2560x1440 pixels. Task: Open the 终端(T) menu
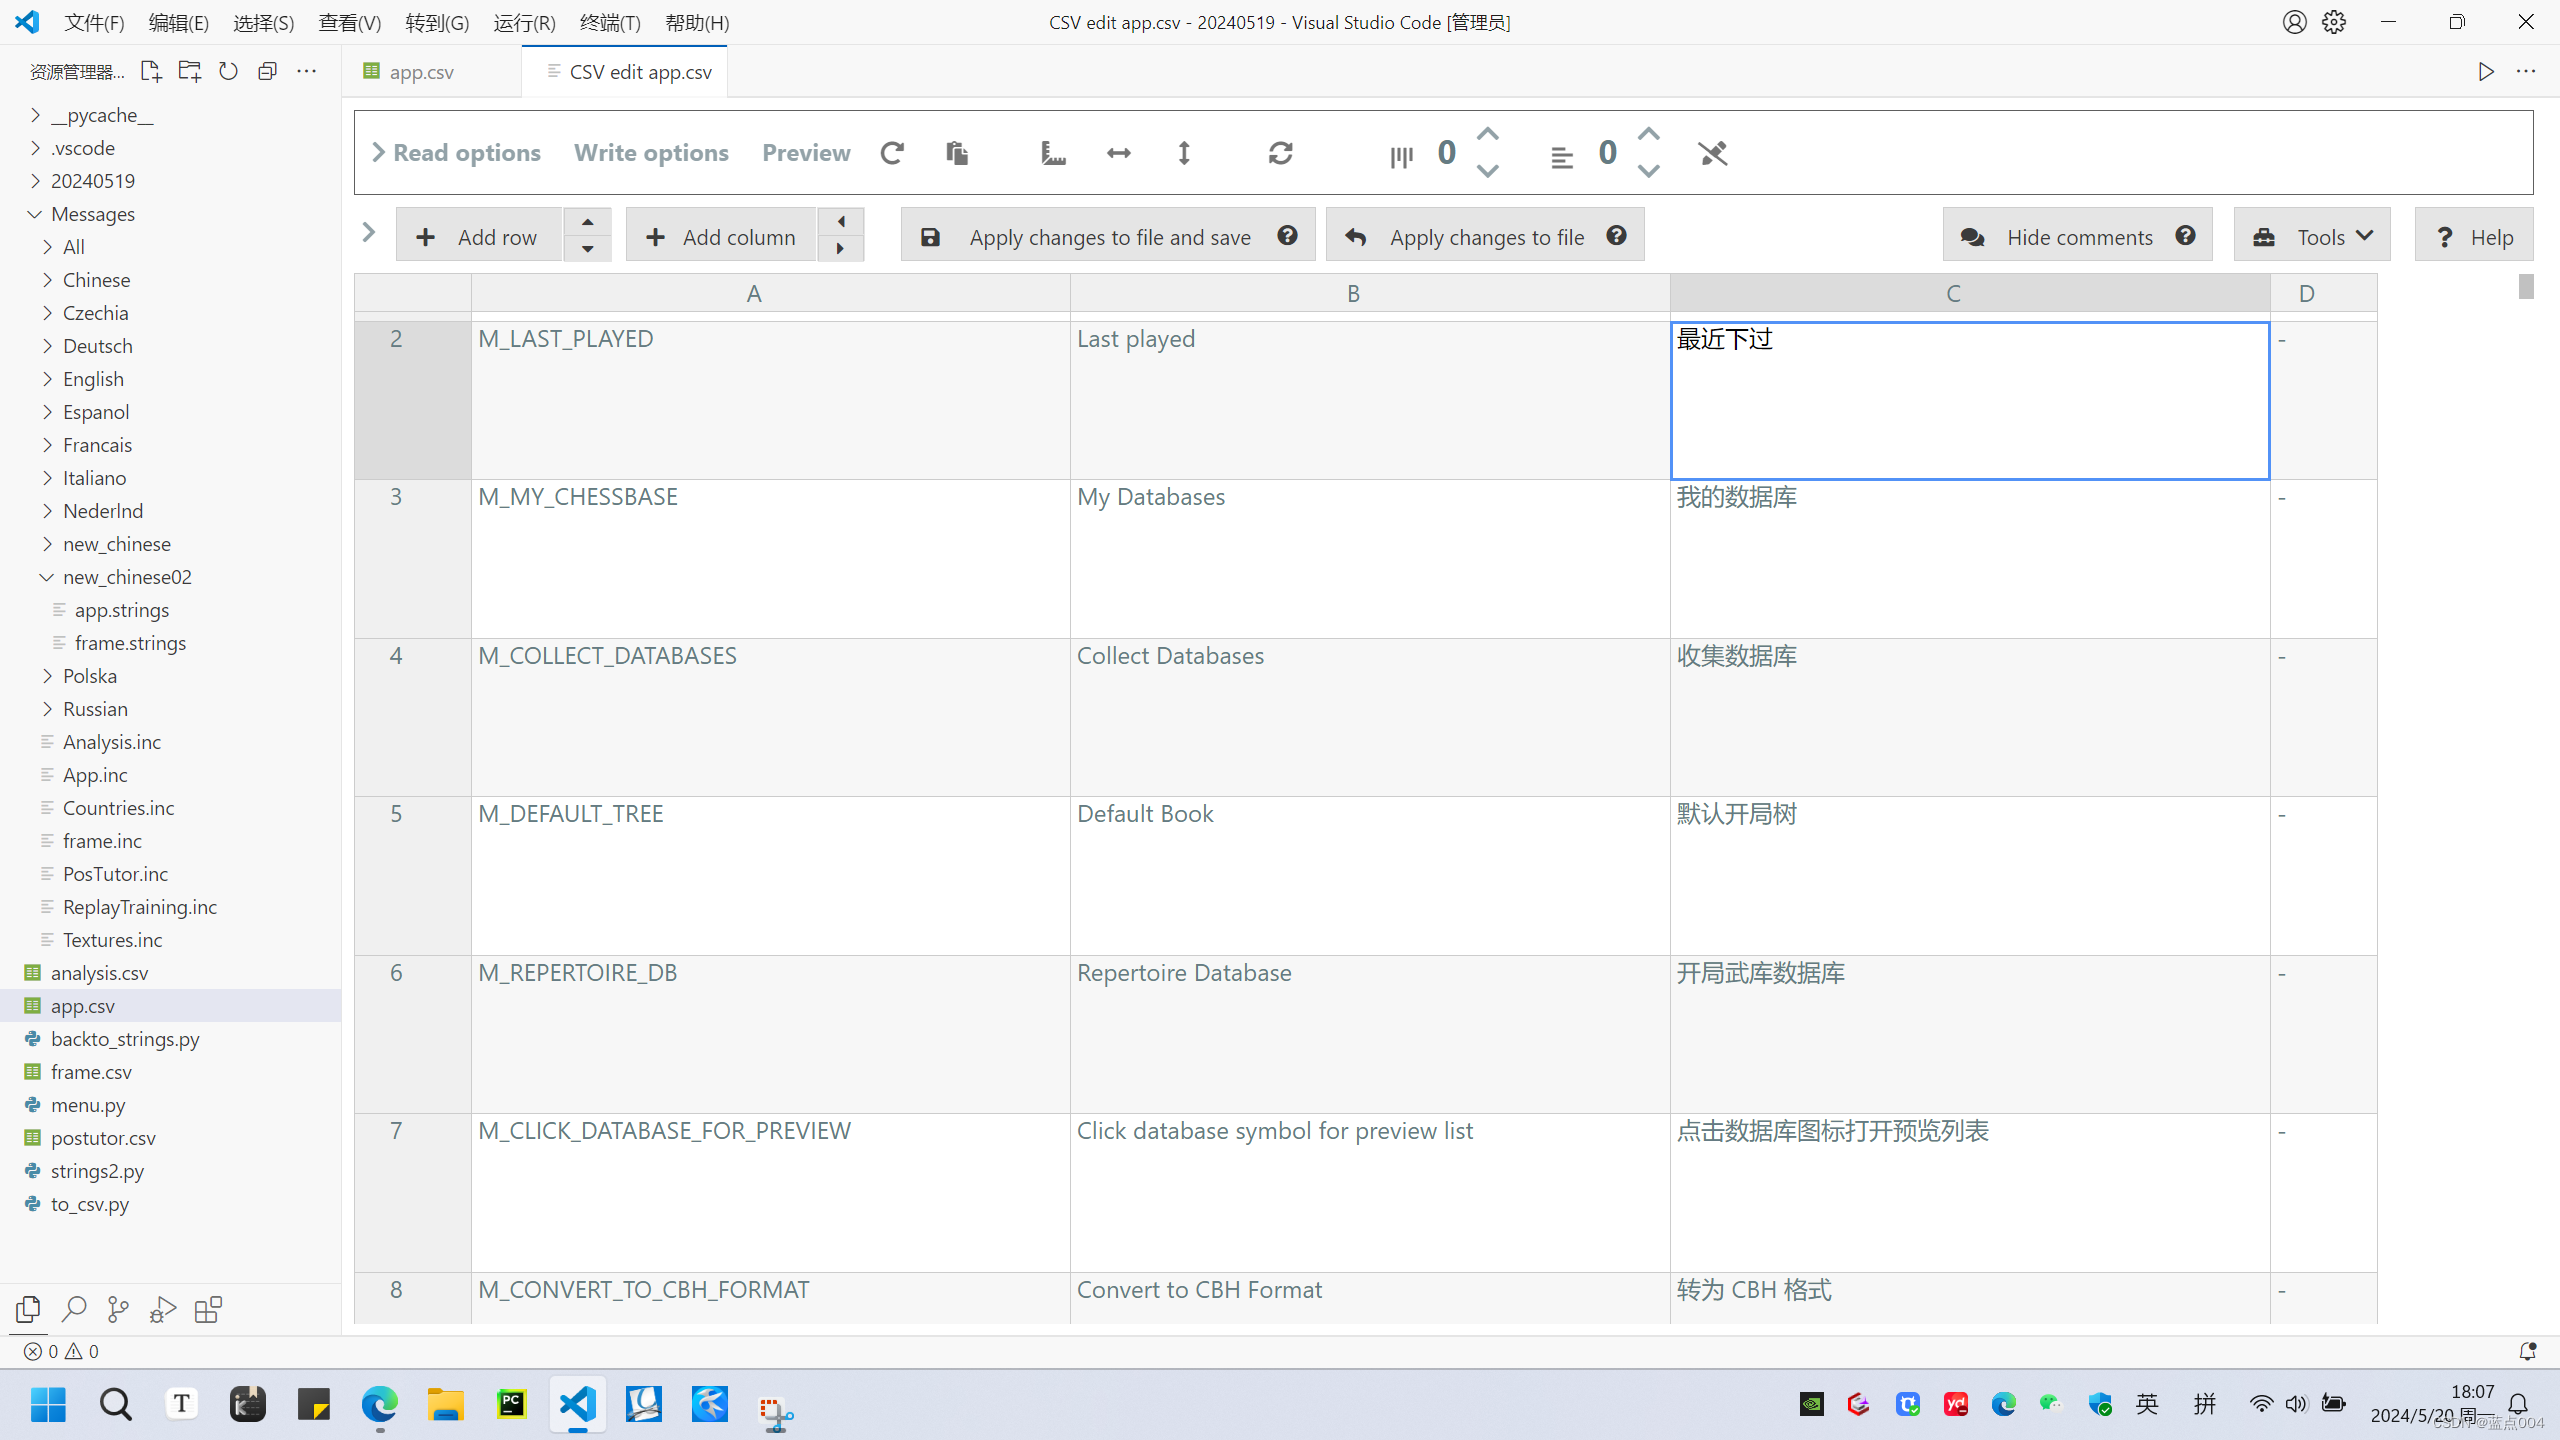tap(610, 22)
